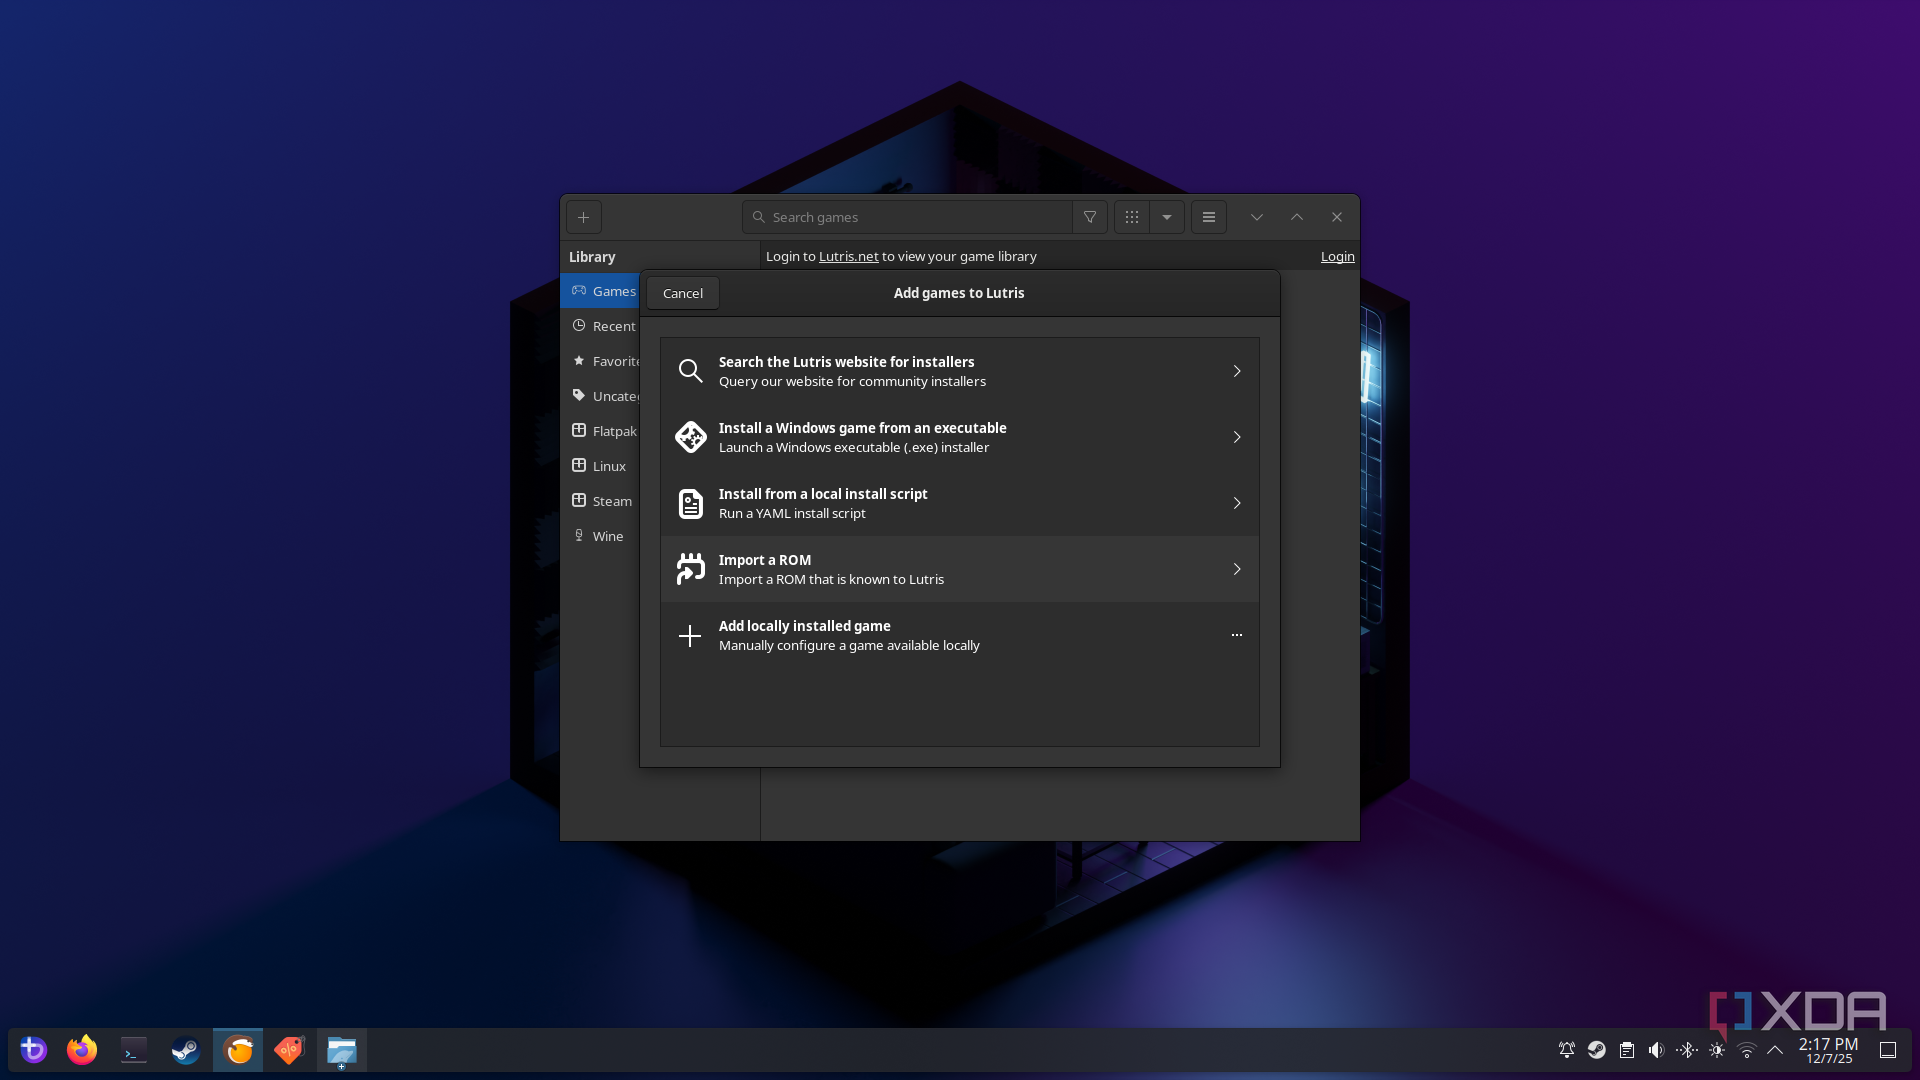1920x1080 pixels.
Task: Select the Flatpak runner in sidebar
Action: pos(600,431)
